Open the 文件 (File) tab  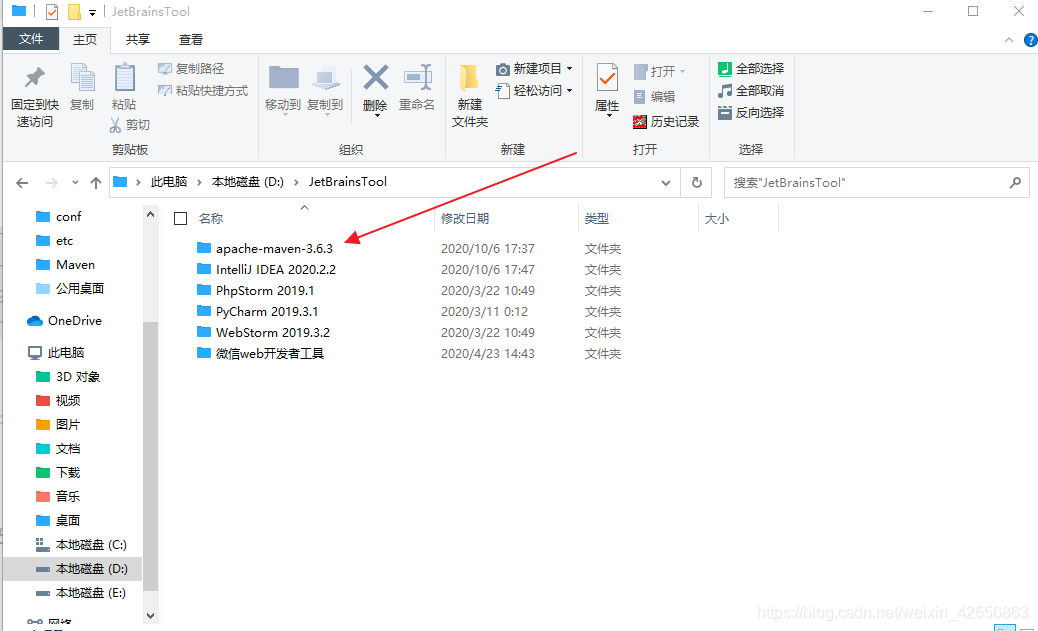click(31, 39)
